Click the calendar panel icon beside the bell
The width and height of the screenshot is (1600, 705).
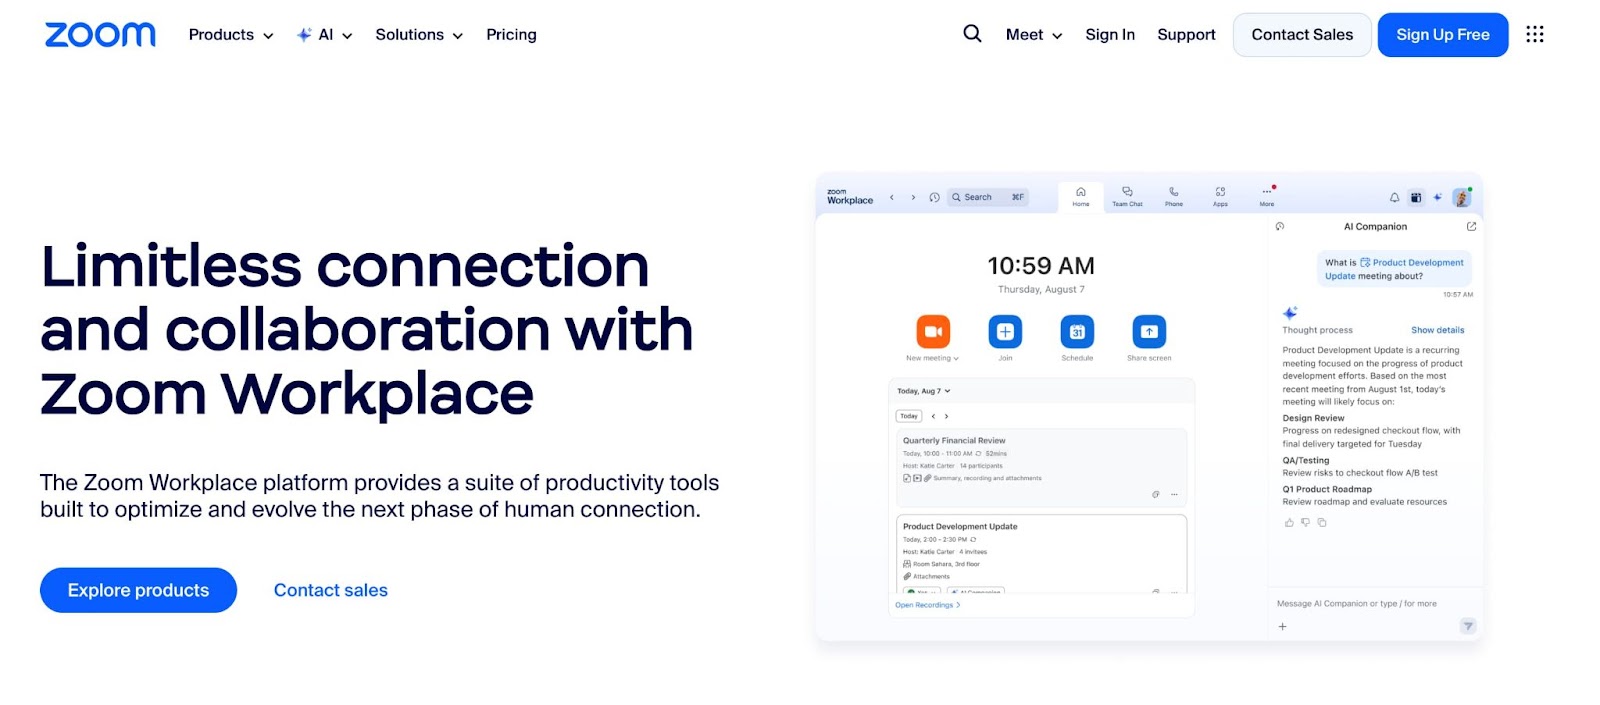[1416, 198]
